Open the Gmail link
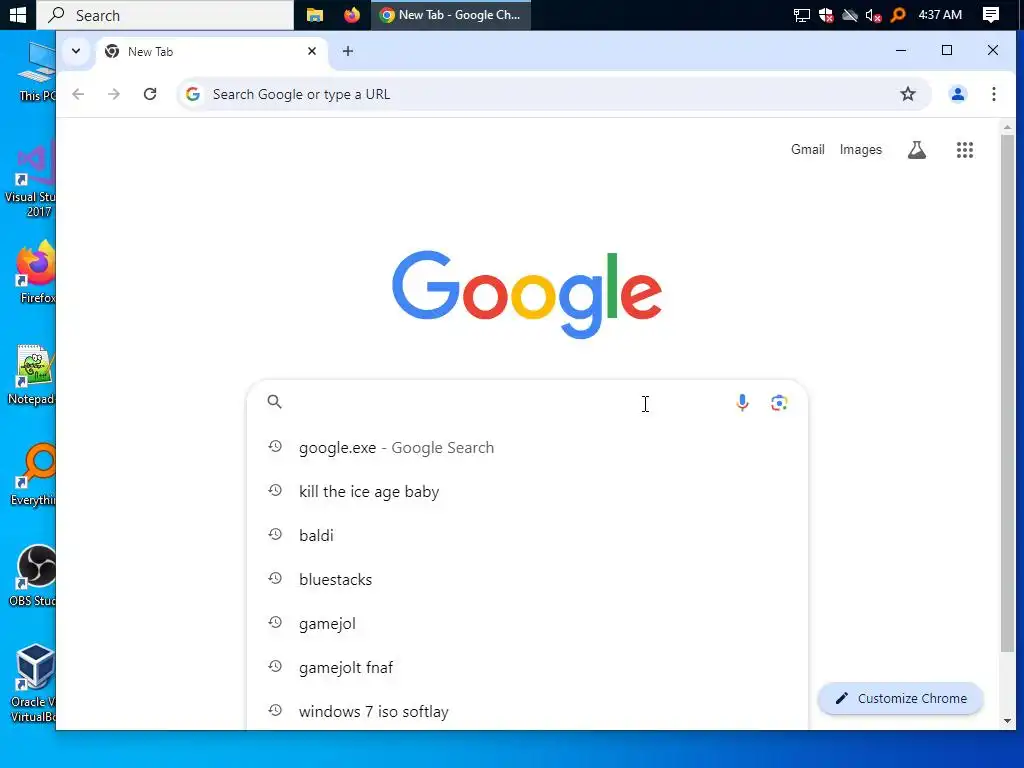This screenshot has width=1024, height=768. point(807,150)
